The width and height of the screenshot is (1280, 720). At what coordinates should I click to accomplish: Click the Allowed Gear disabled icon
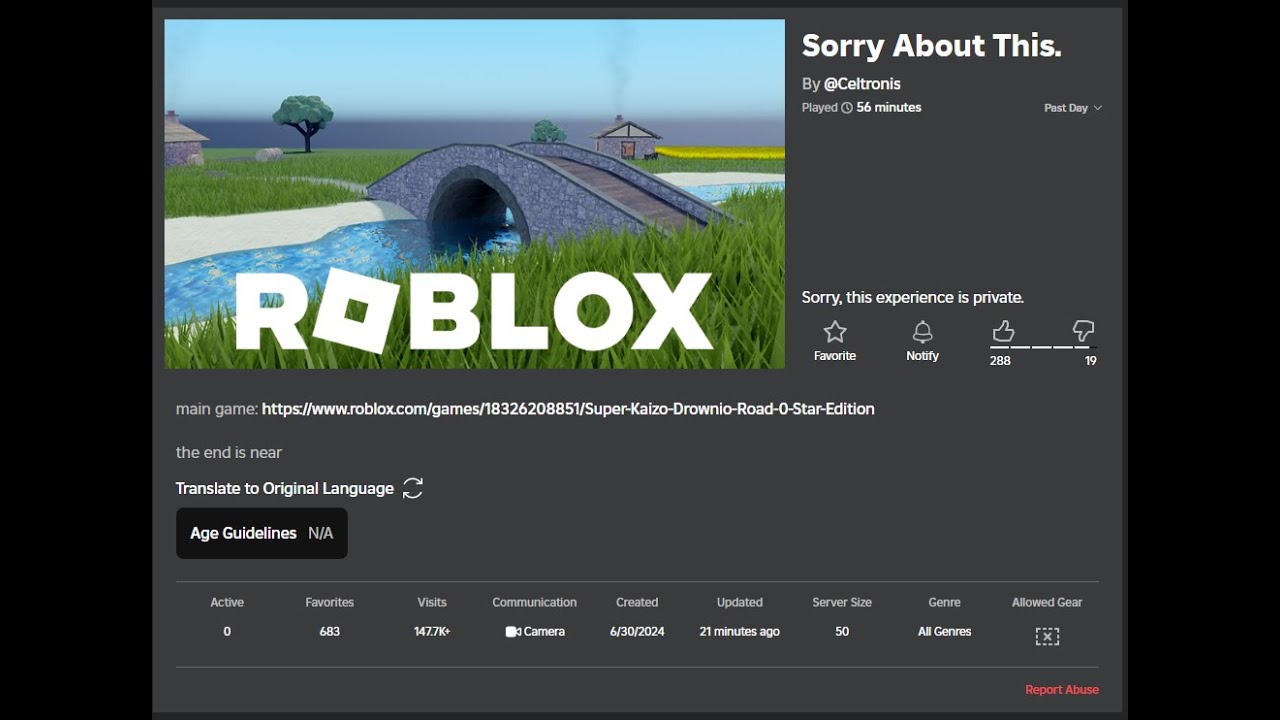point(1047,636)
